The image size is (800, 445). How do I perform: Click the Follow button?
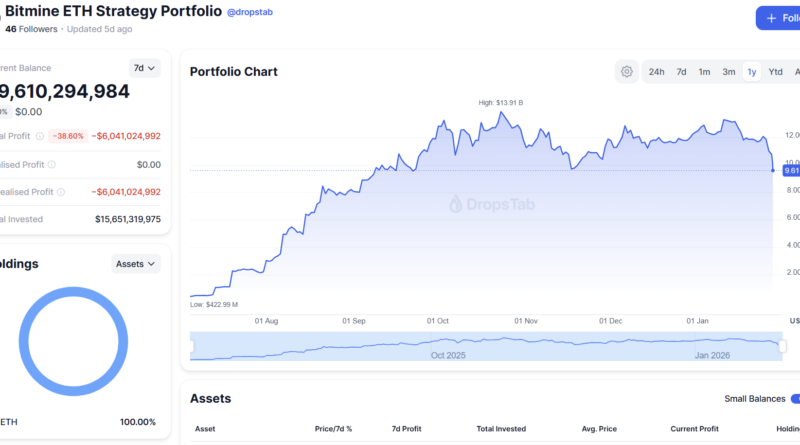pos(778,18)
